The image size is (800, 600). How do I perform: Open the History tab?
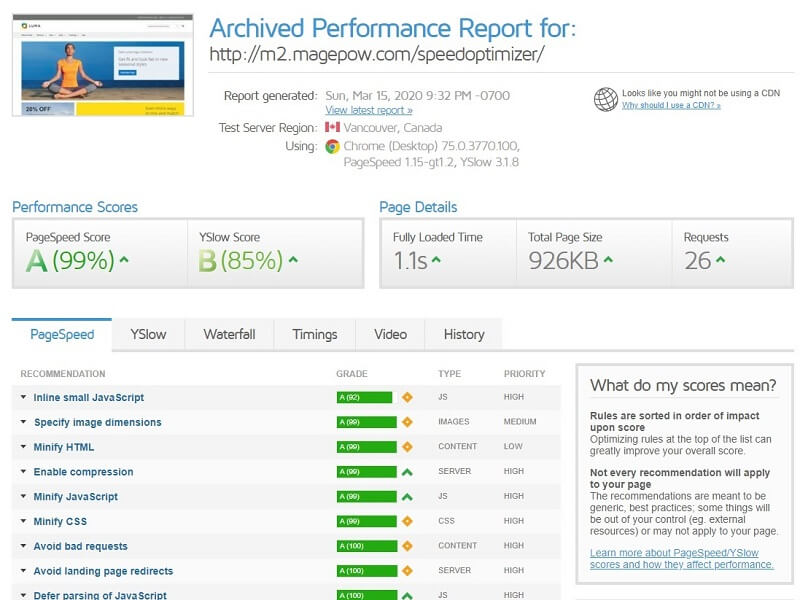(x=463, y=334)
